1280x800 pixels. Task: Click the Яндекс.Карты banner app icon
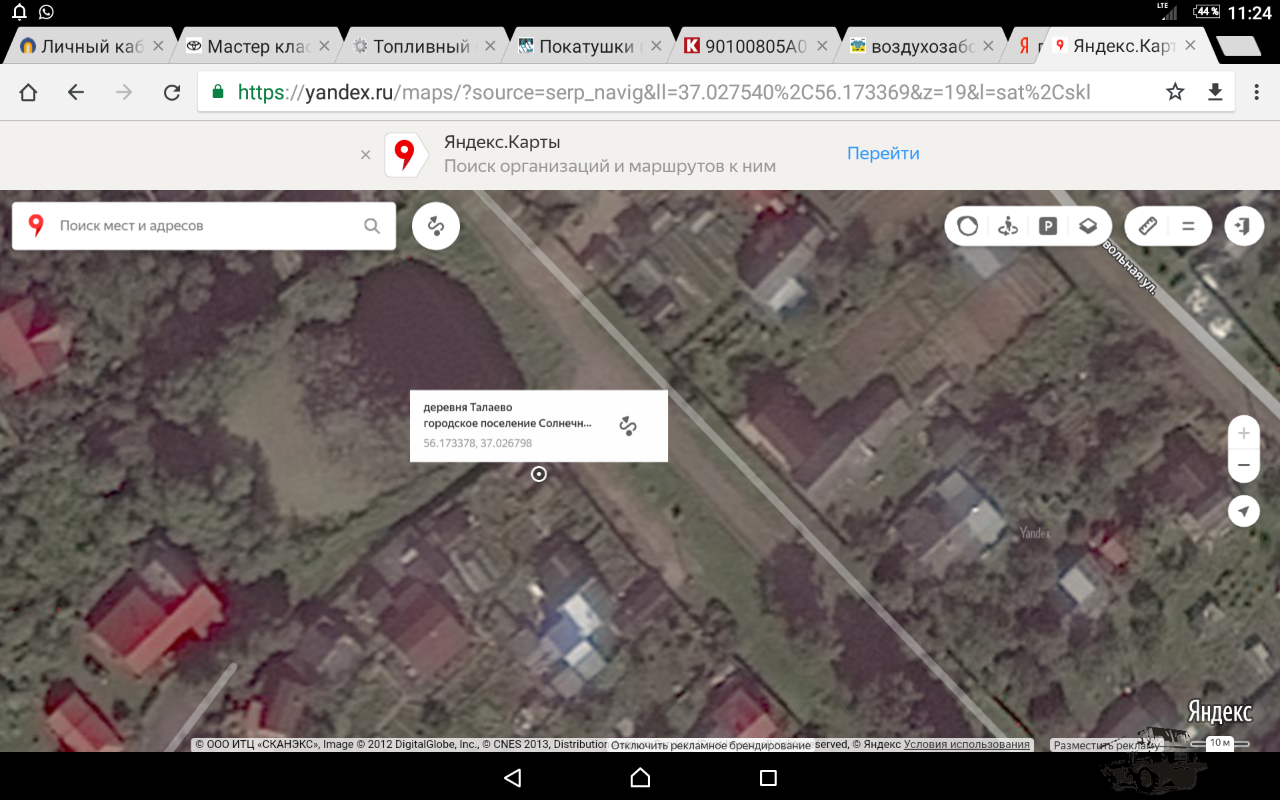click(x=404, y=155)
